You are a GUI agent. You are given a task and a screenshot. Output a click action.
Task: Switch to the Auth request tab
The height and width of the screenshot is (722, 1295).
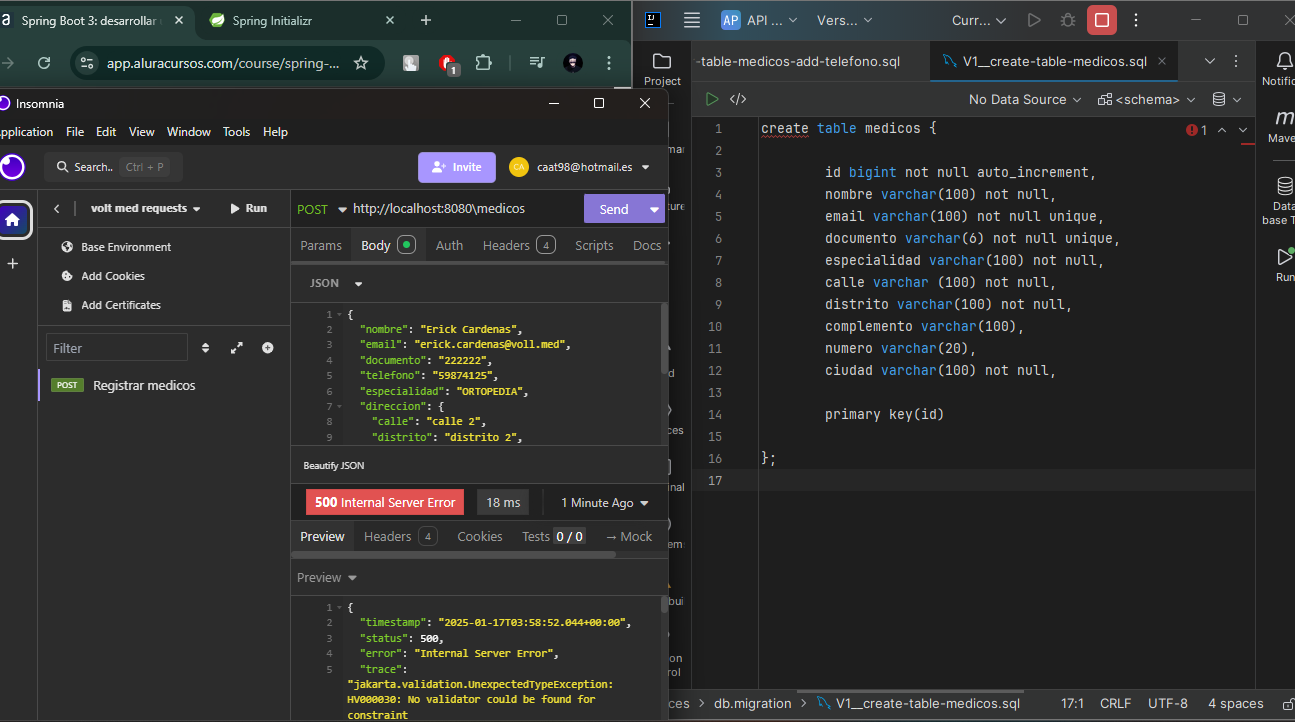449,245
